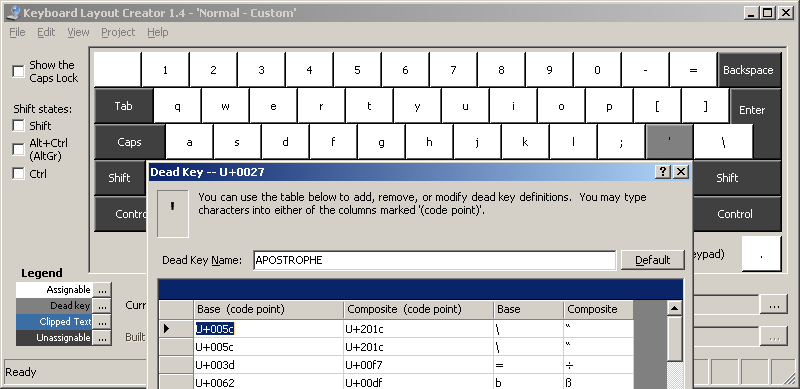Click the semicolon key on the keyboard
800x389 pixels.
coord(621,141)
